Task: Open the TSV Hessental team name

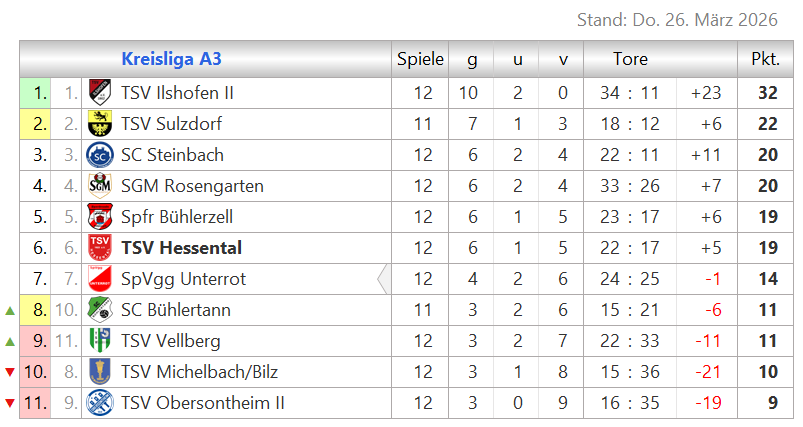Action: pyautogui.click(x=181, y=248)
